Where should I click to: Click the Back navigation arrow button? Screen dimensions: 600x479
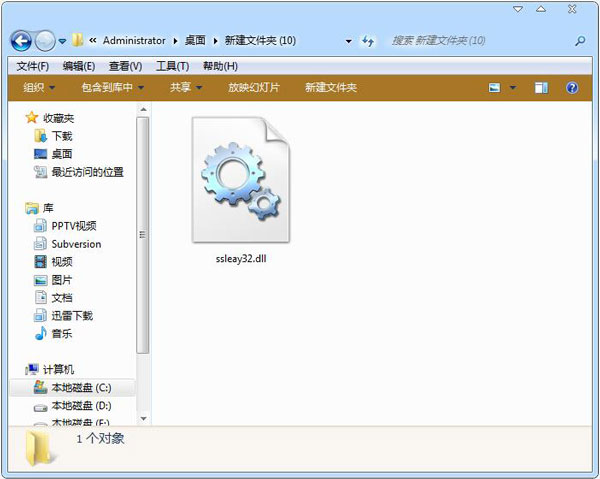click(22, 41)
